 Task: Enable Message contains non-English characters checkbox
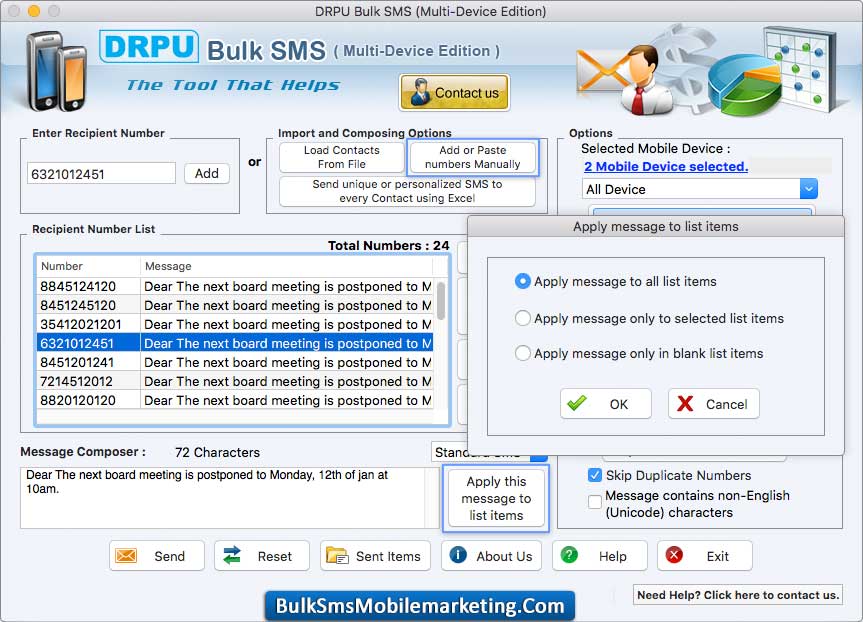coord(594,502)
